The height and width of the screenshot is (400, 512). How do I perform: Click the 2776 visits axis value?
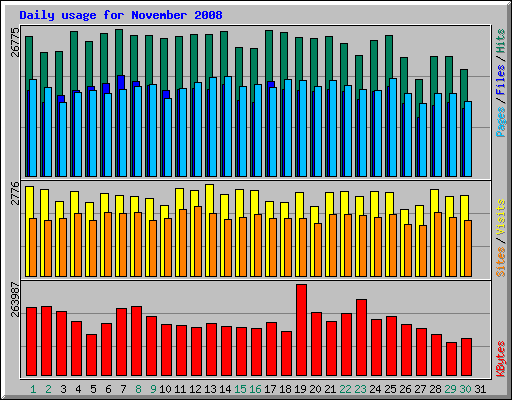pos(15,193)
